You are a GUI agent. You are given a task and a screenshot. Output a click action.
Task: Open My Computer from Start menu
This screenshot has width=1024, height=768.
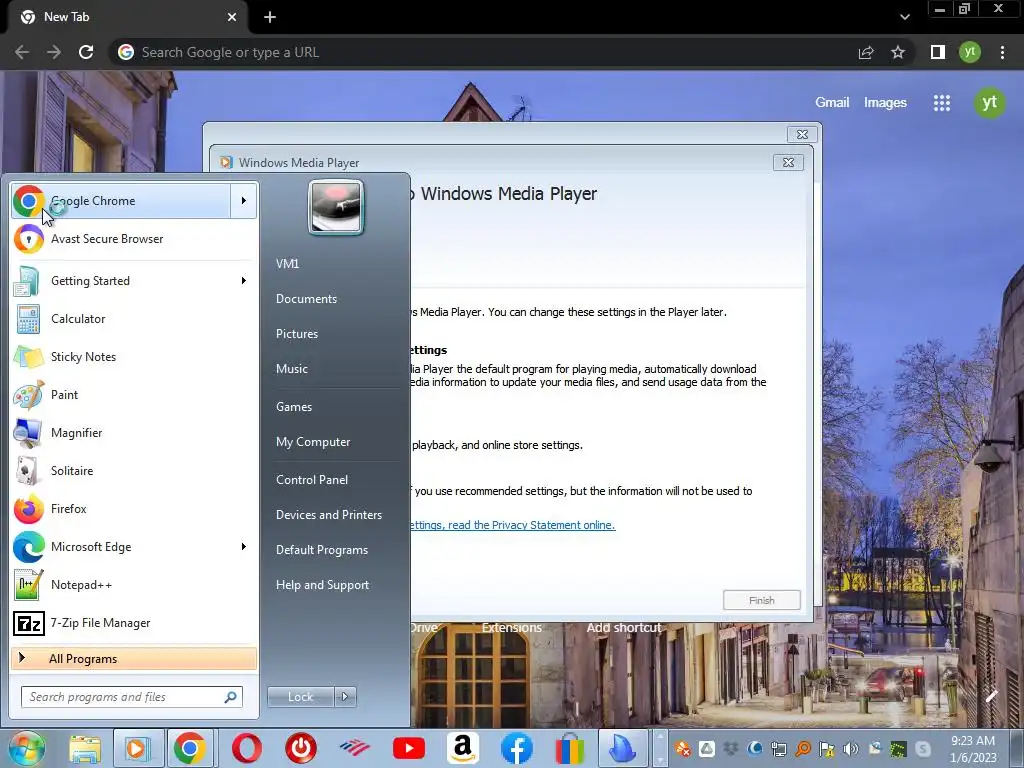point(313,442)
